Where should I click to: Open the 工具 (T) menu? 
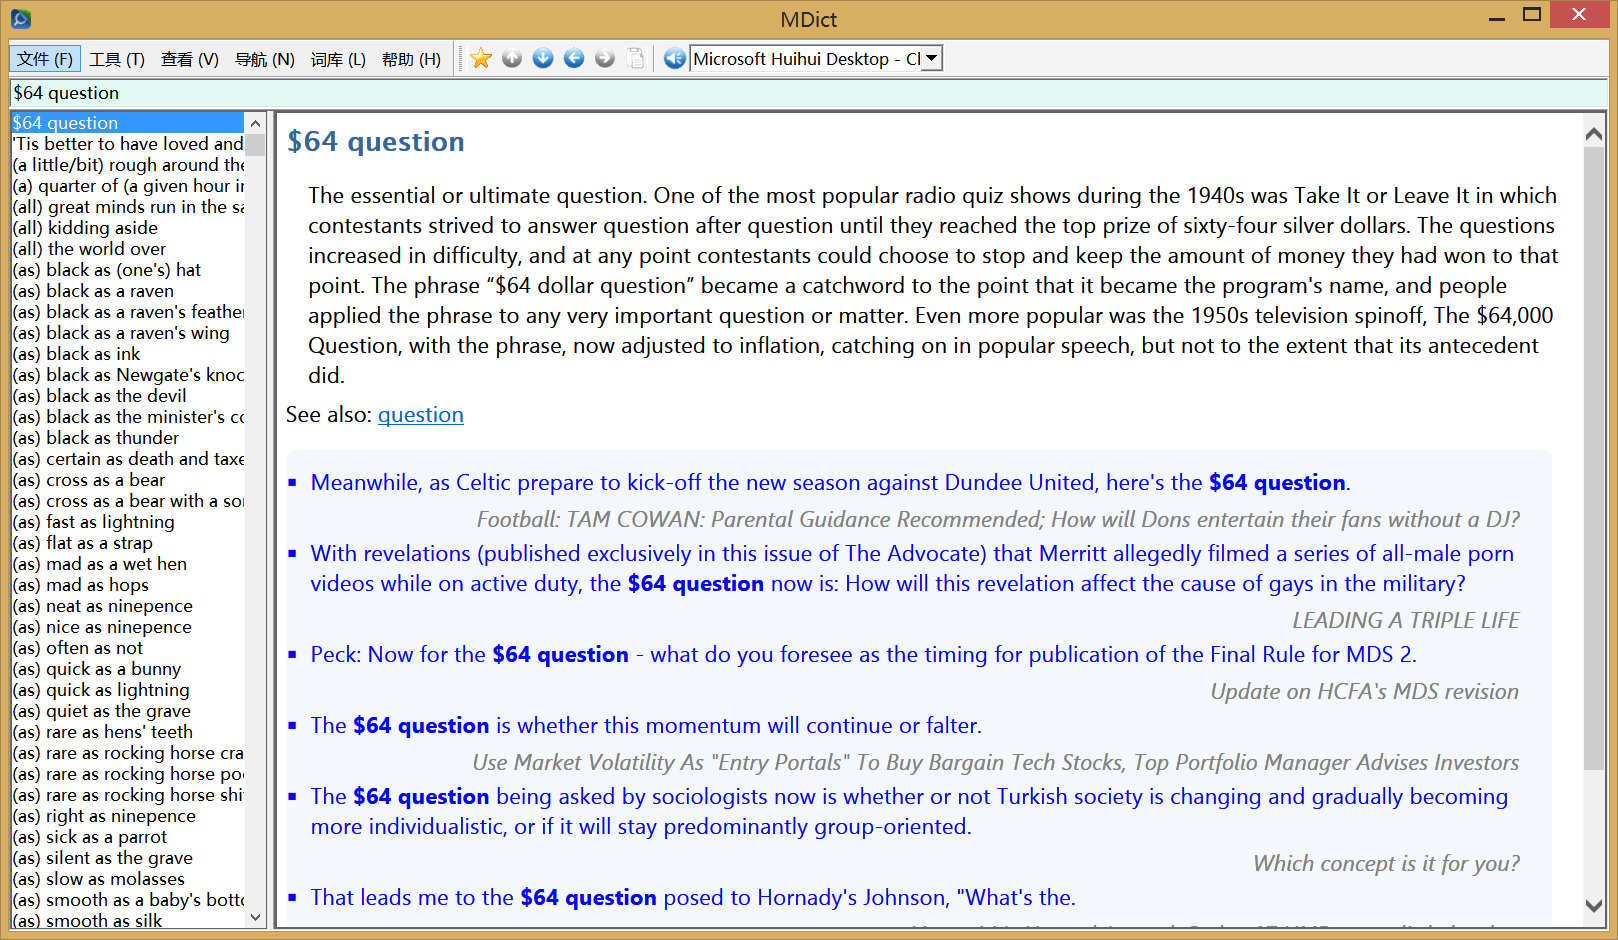117,59
